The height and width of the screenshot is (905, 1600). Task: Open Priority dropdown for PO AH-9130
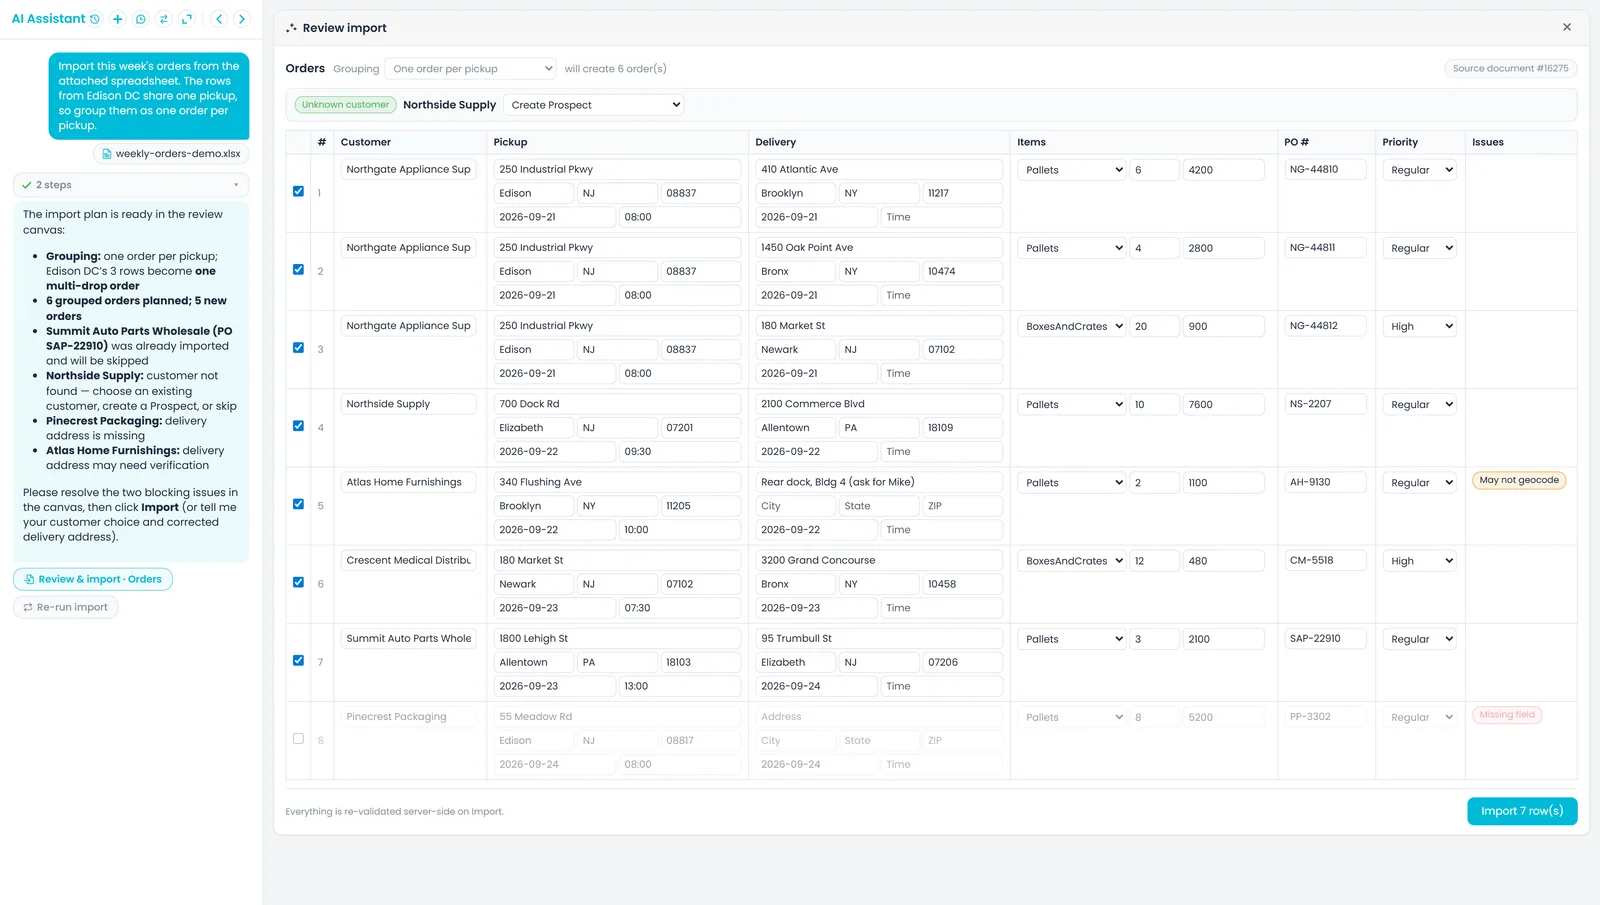point(1420,483)
